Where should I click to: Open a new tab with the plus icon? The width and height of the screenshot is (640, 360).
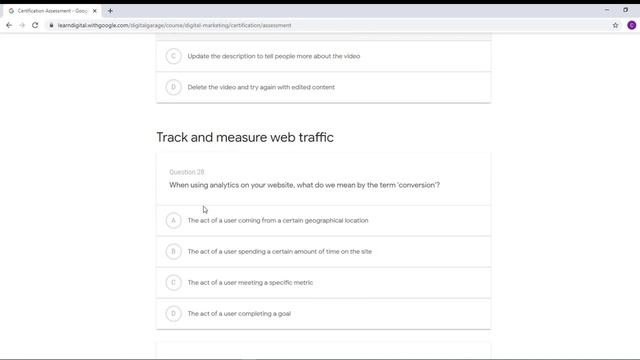point(110,11)
